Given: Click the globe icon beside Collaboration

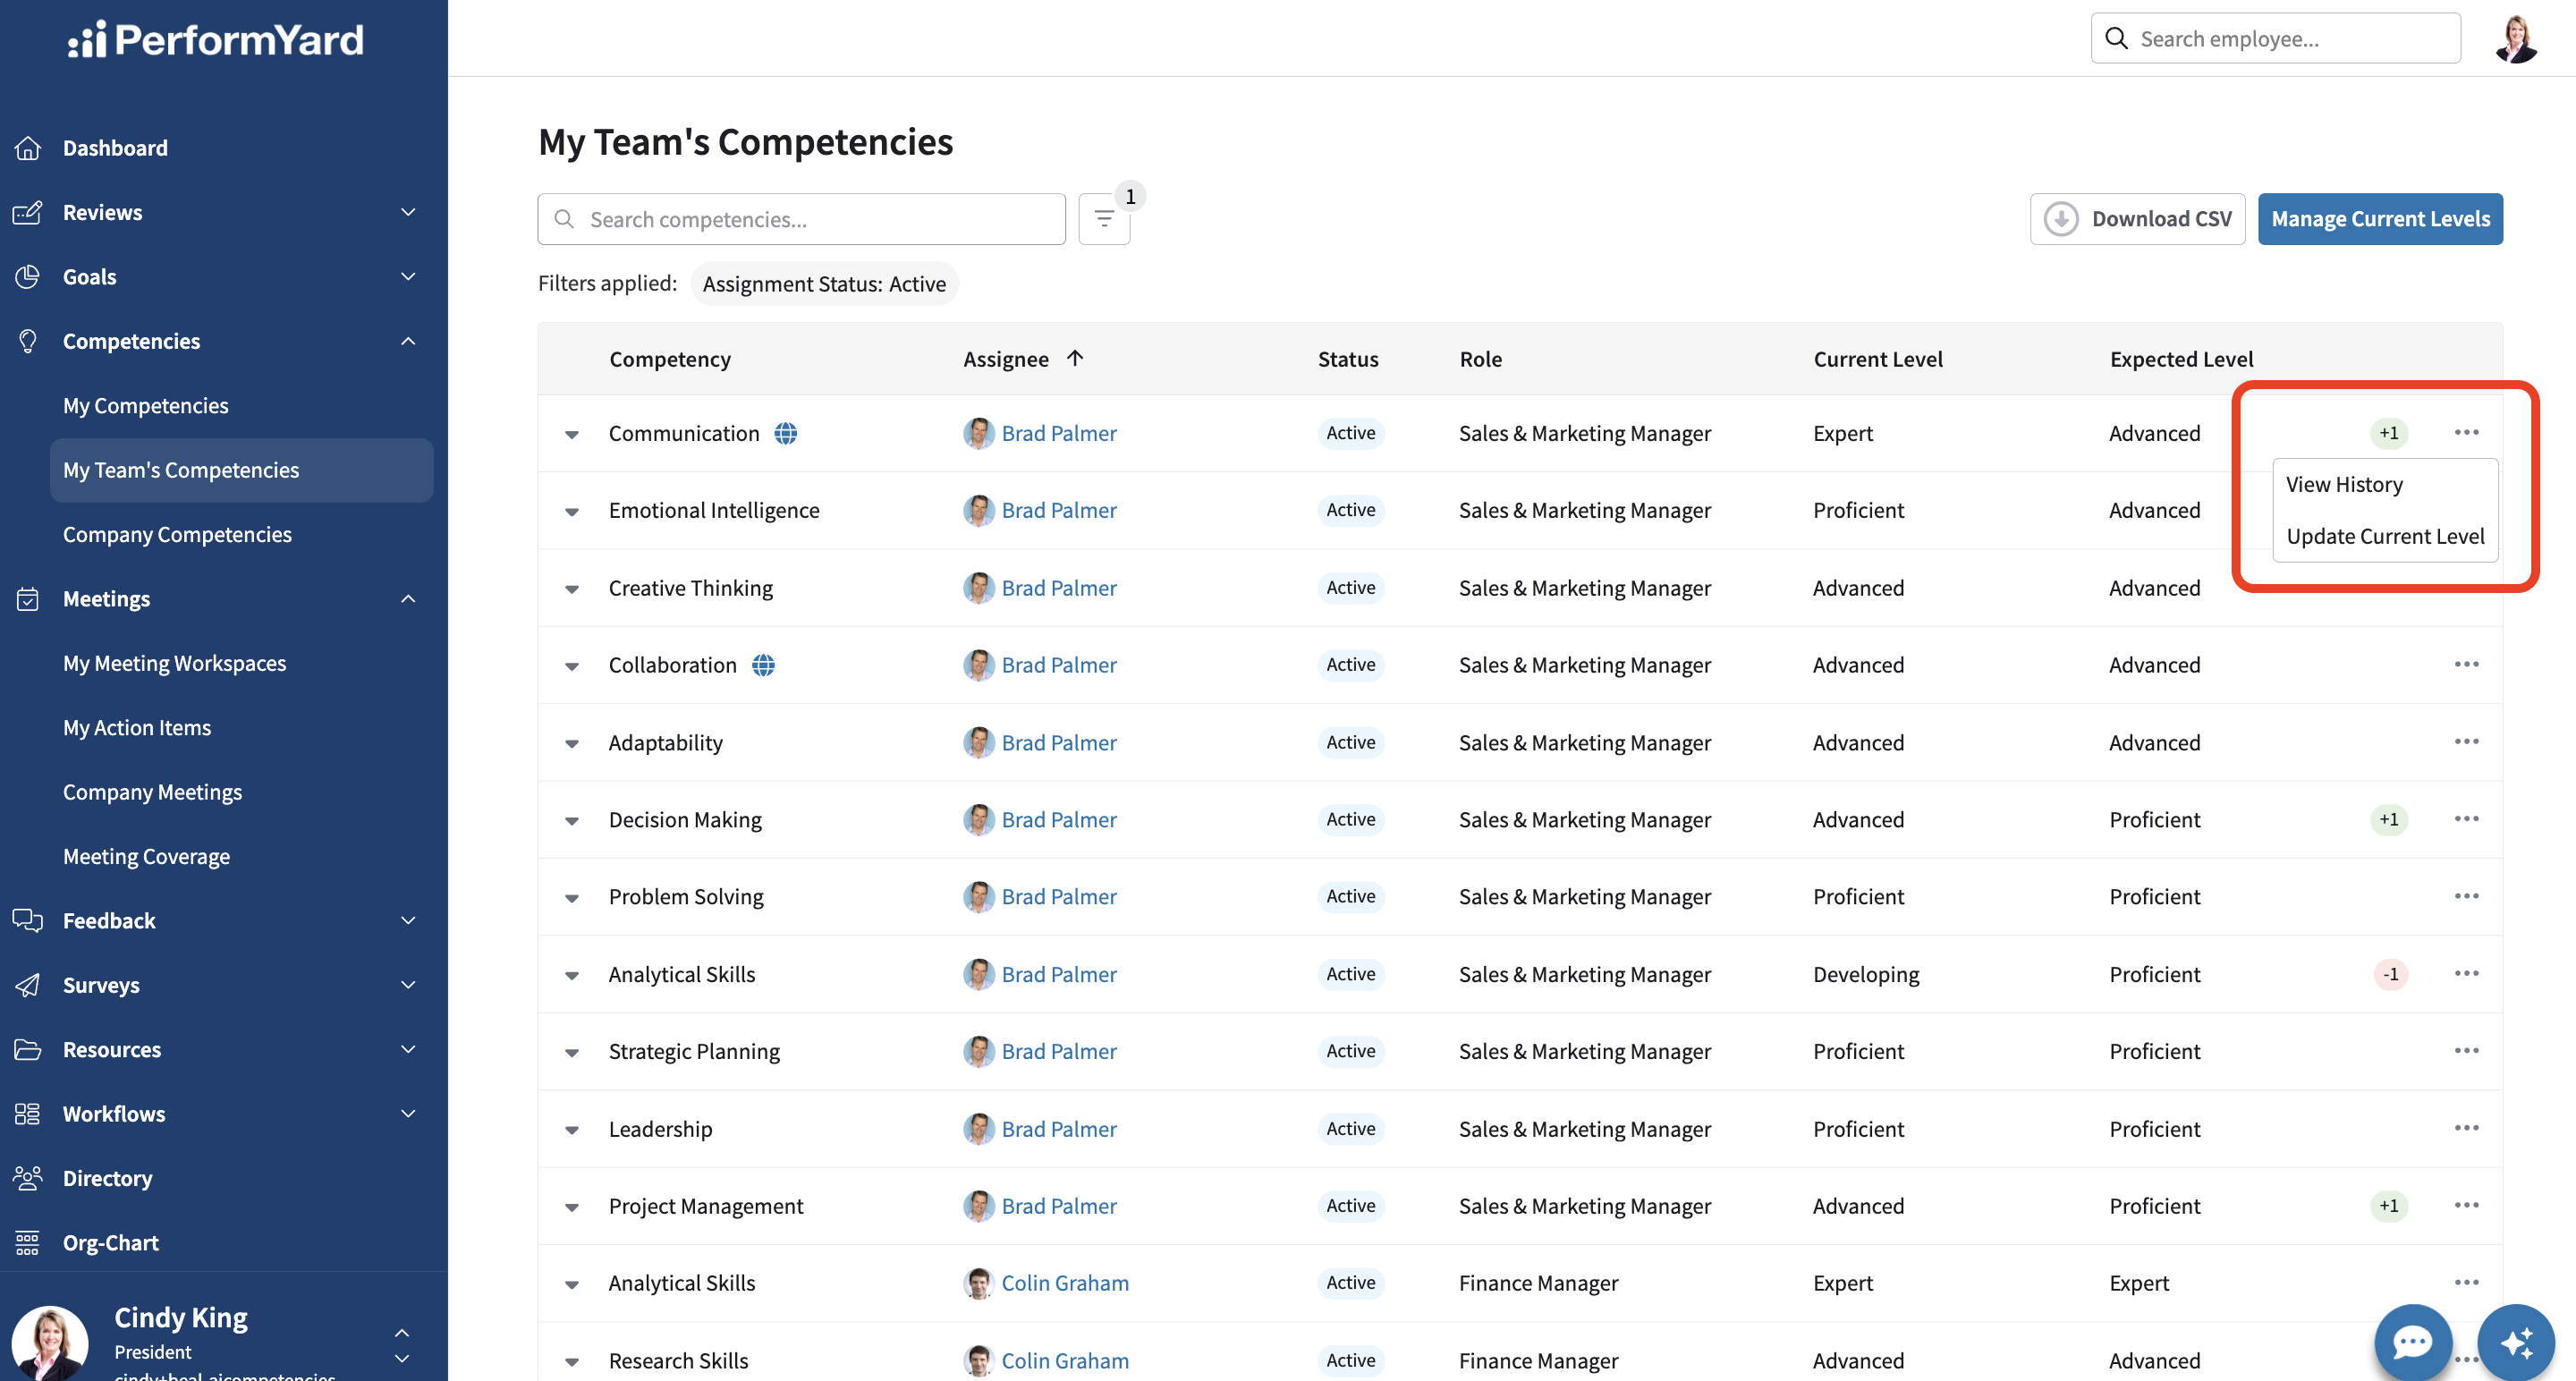Looking at the screenshot, I should [763, 665].
